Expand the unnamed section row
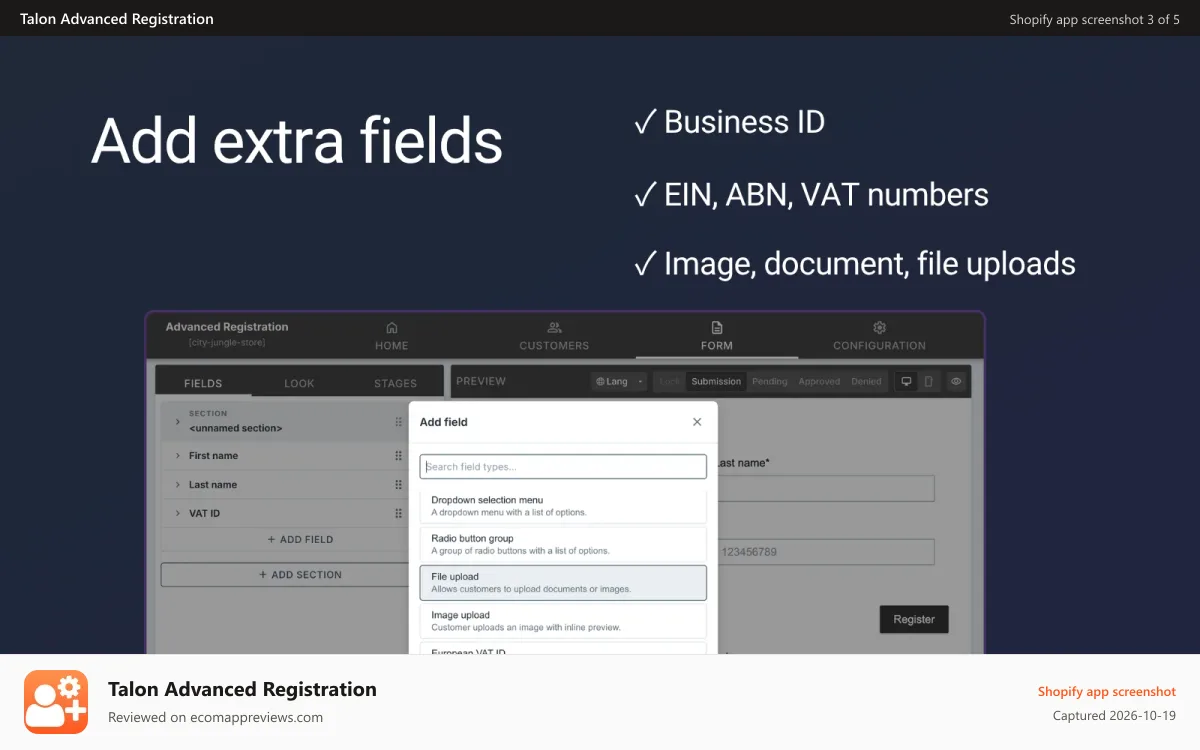The height and width of the screenshot is (750, 1200). point(178,422)
